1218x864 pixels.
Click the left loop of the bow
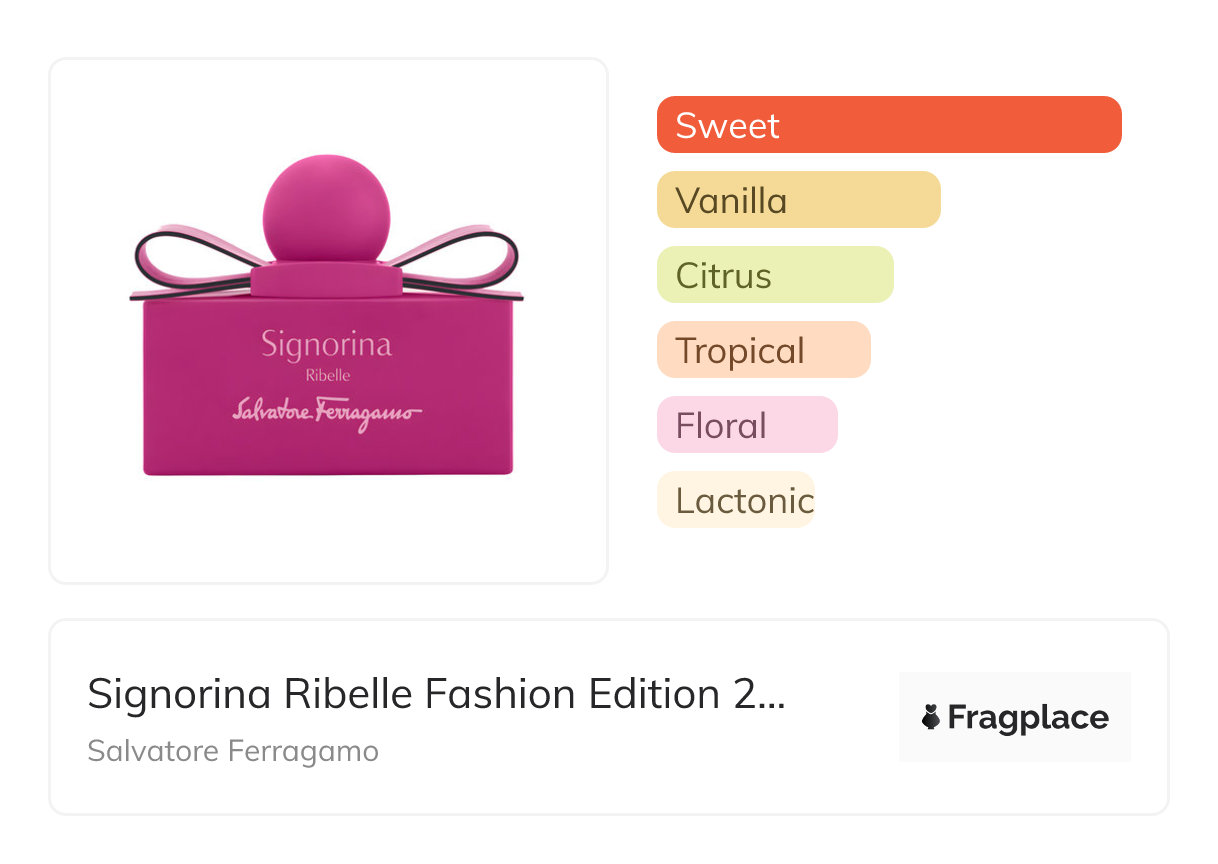[187, 257]
